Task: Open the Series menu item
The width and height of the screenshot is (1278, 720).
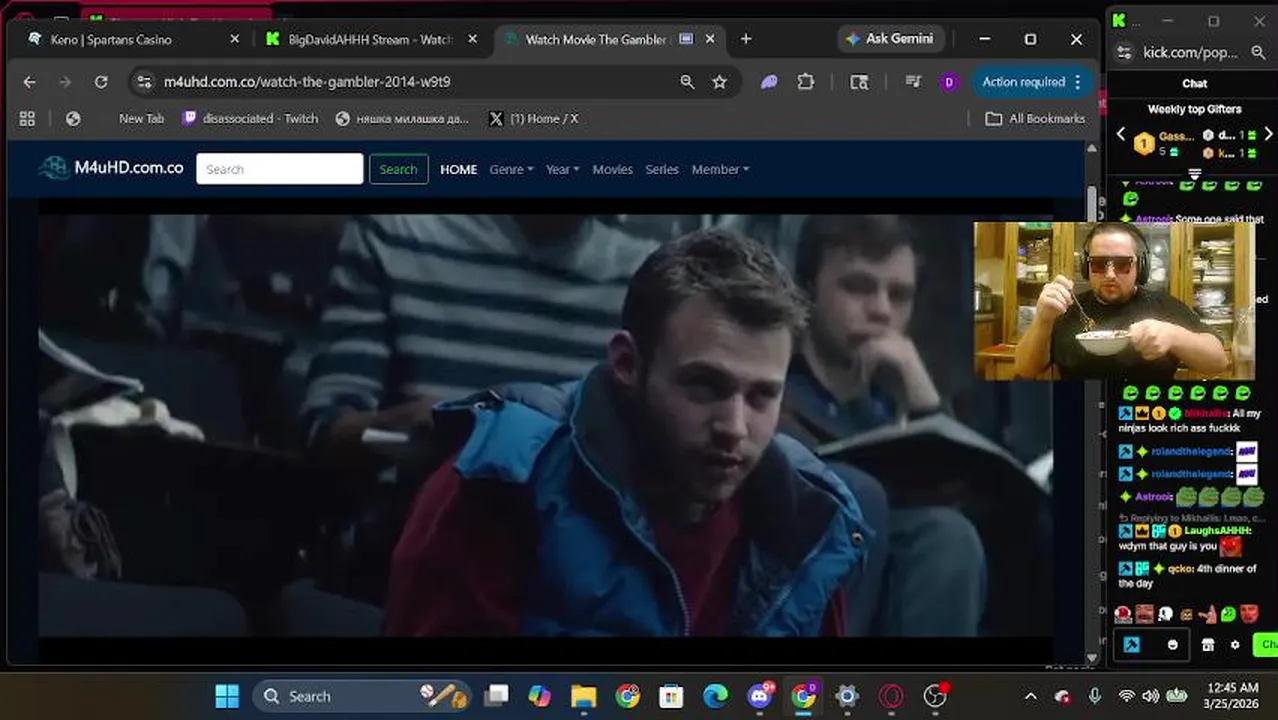Action: tap(662, 169)
